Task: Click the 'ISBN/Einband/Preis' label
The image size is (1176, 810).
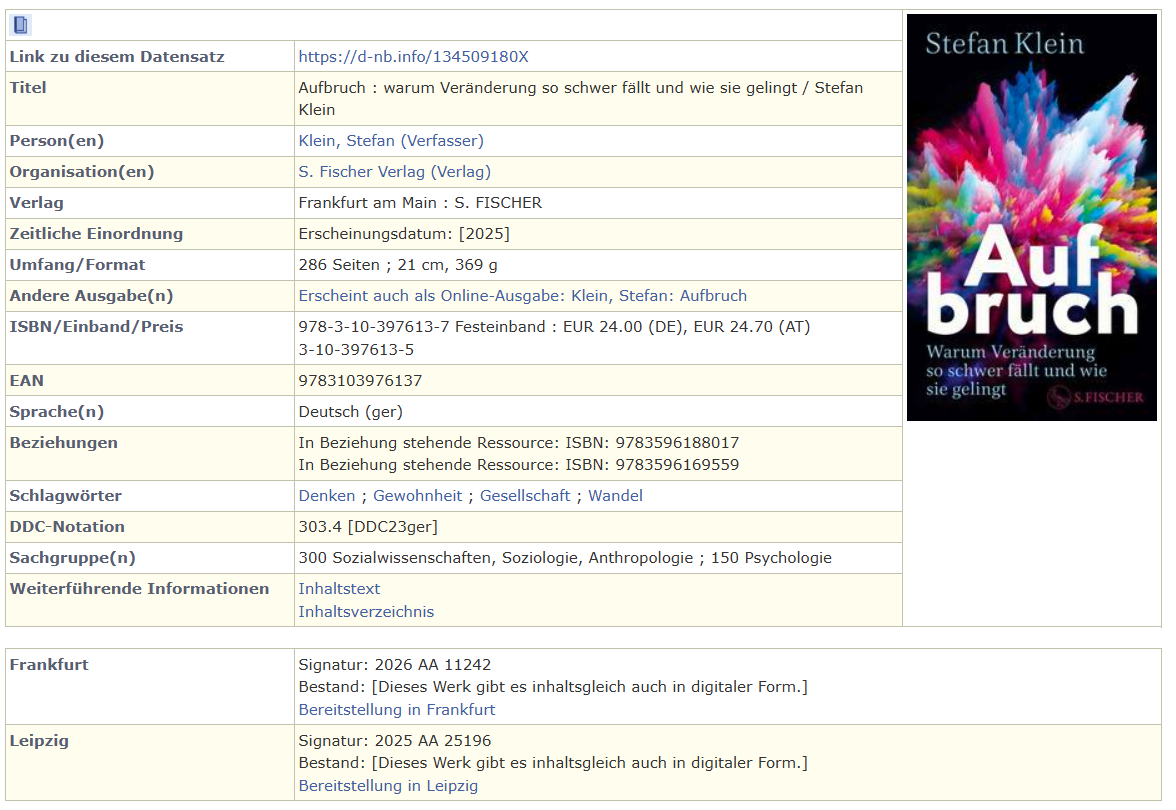Action: click(x=96, y=327)
